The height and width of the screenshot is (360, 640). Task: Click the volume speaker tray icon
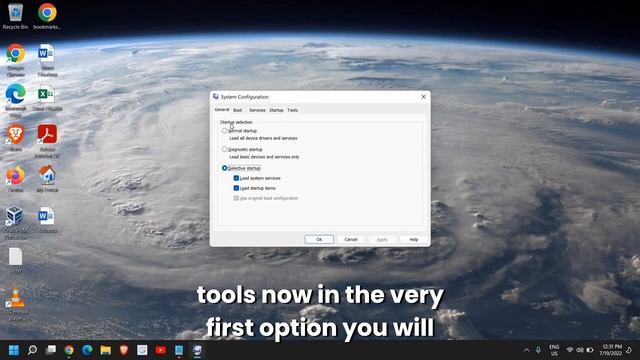tap(580, 350)
